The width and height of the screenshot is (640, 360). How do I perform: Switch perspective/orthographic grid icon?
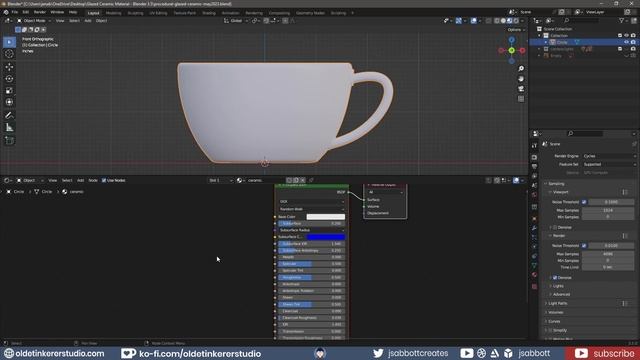click(521, 99)
